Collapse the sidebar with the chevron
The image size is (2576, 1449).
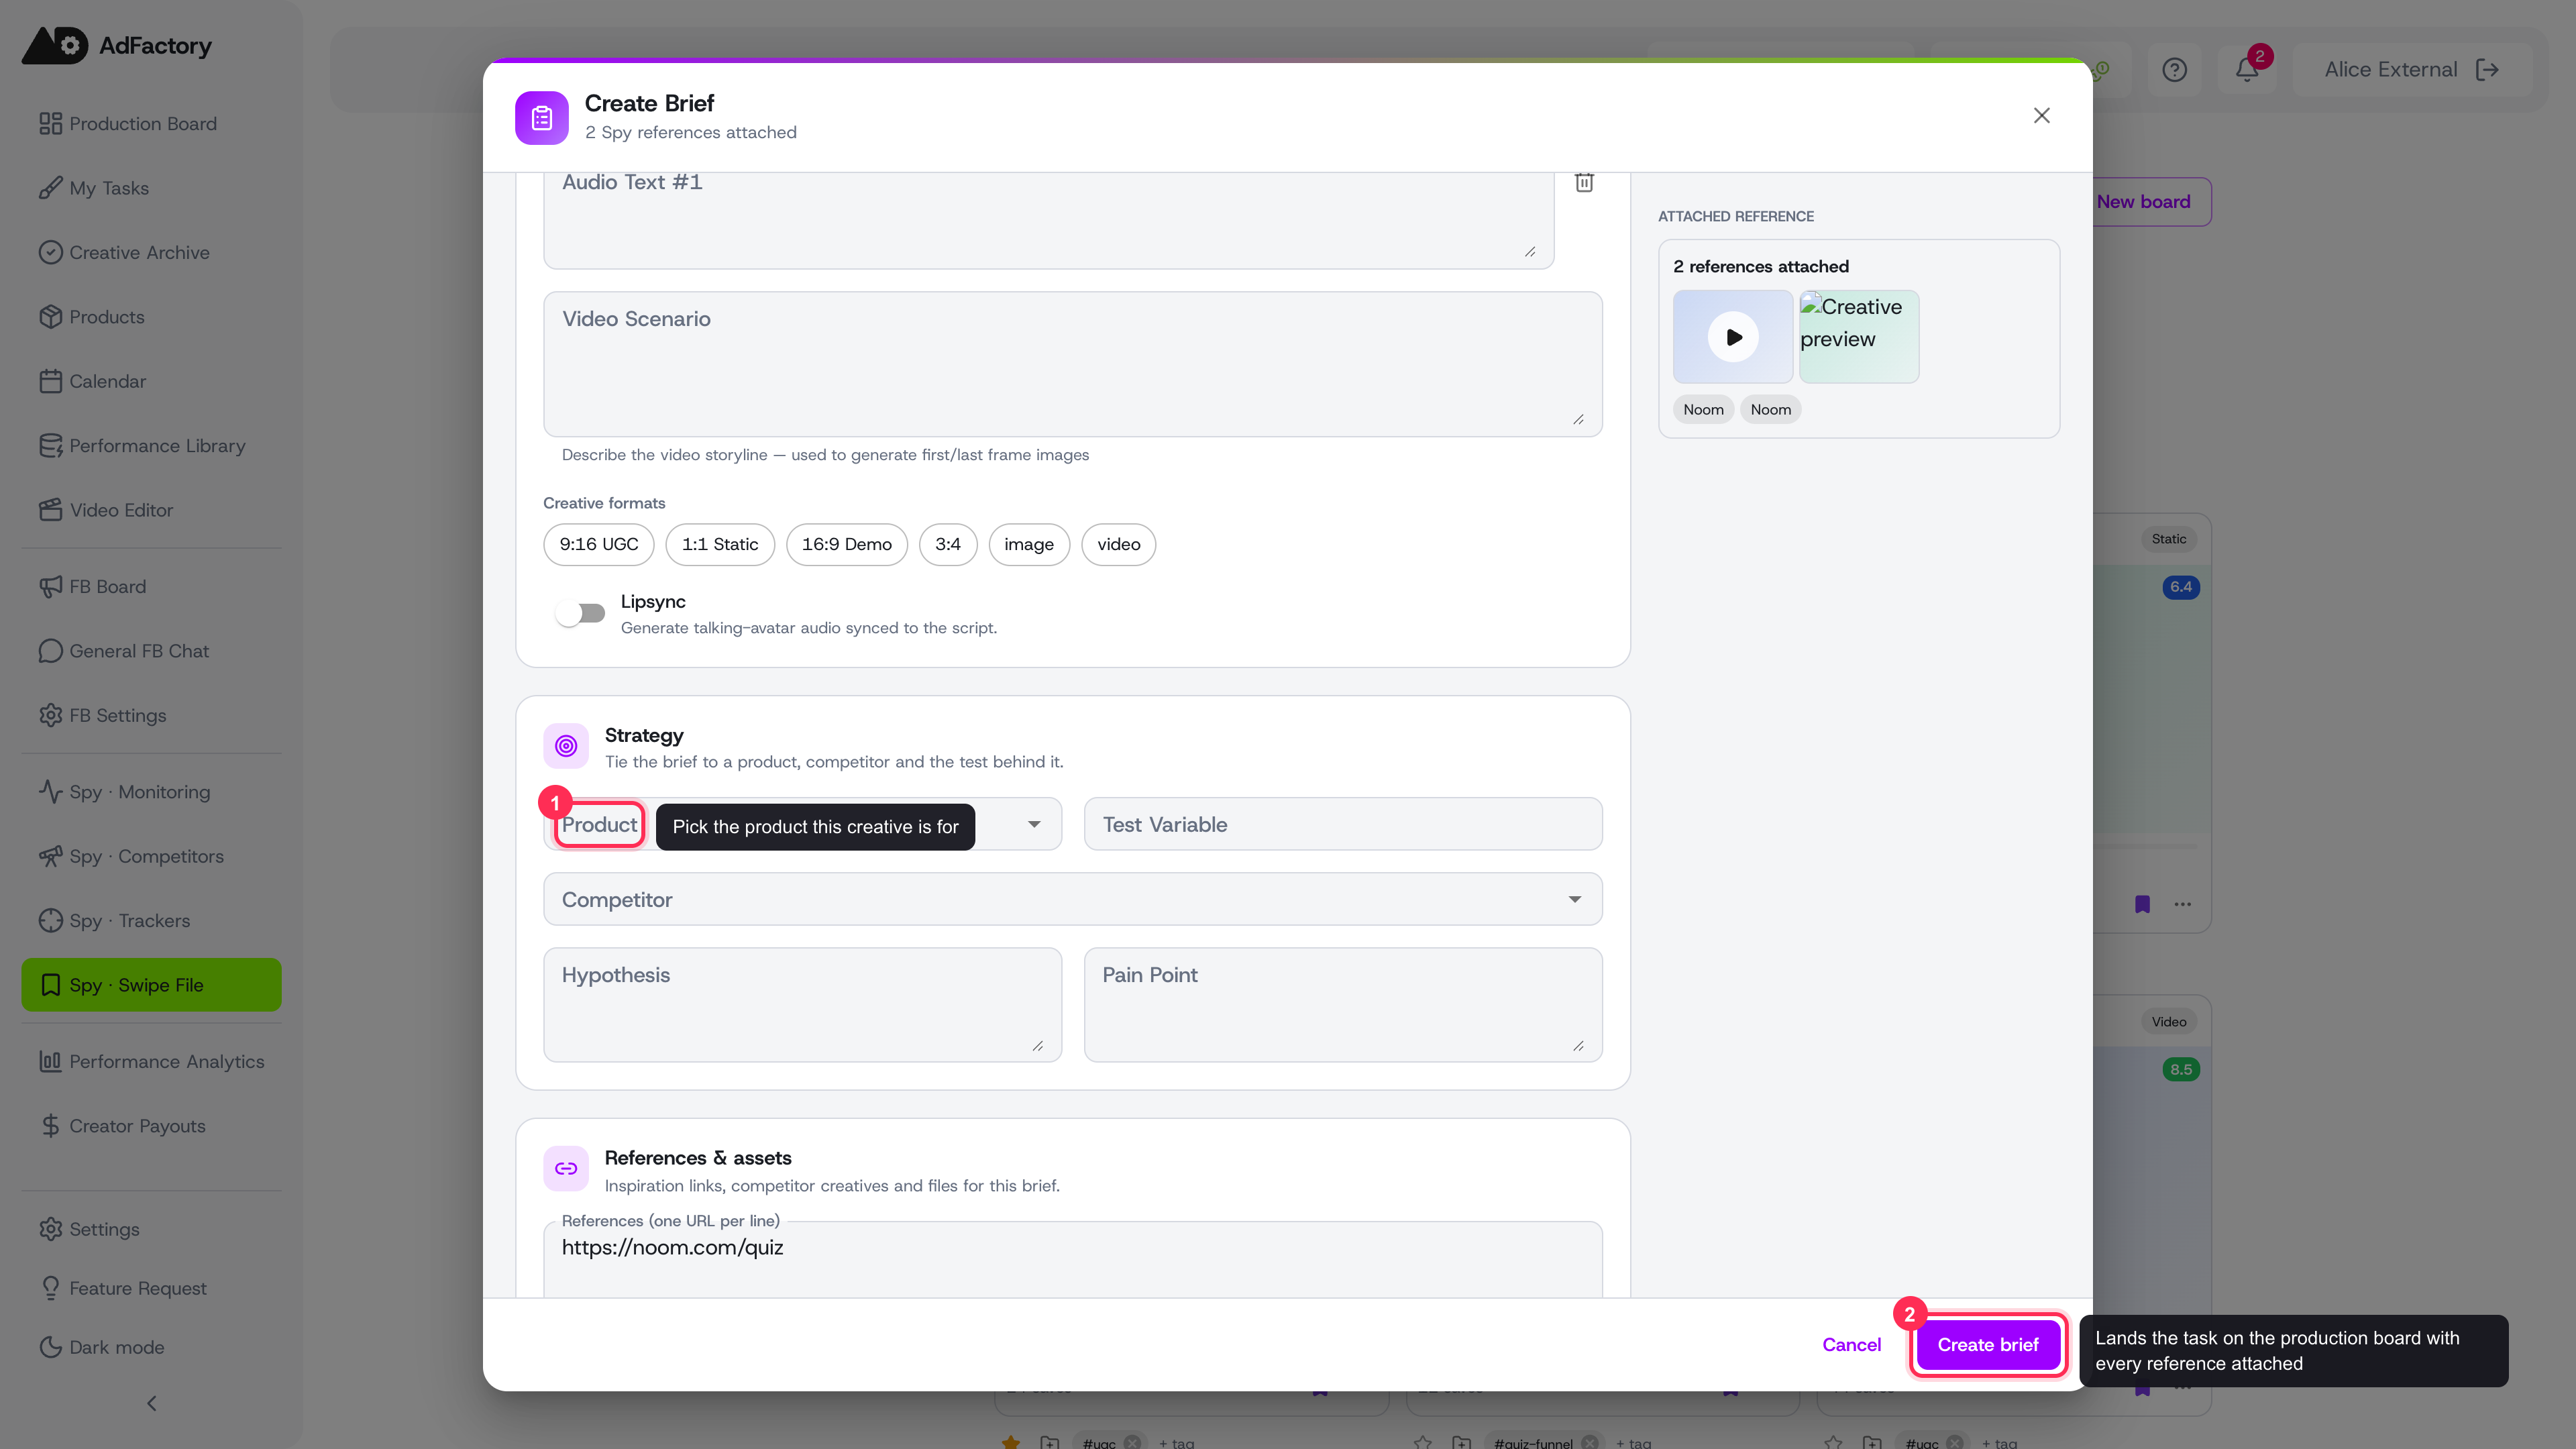click(x=151, y=1403)
